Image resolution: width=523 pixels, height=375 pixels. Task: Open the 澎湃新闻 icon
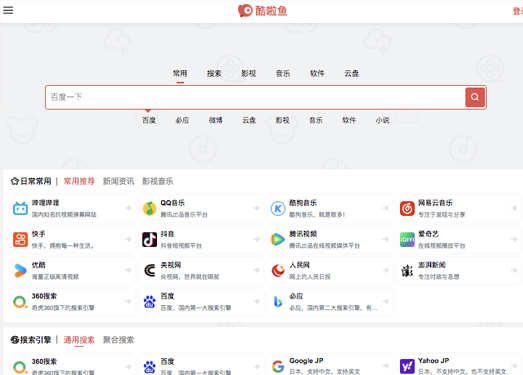coord(407,270)
